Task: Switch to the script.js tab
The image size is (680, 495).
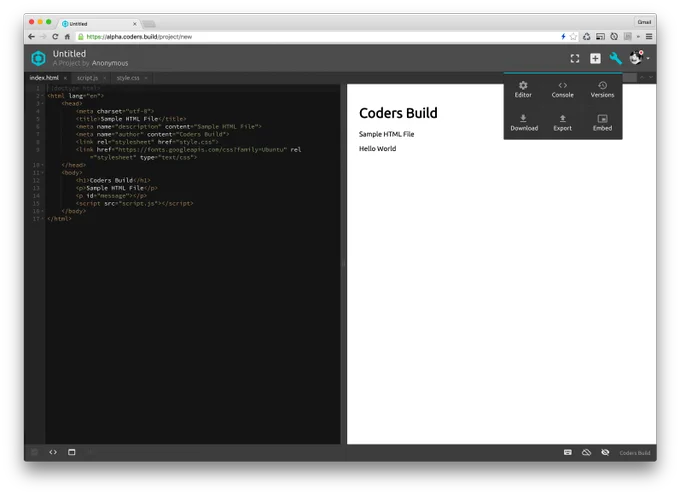Action: tap(87, 78)
